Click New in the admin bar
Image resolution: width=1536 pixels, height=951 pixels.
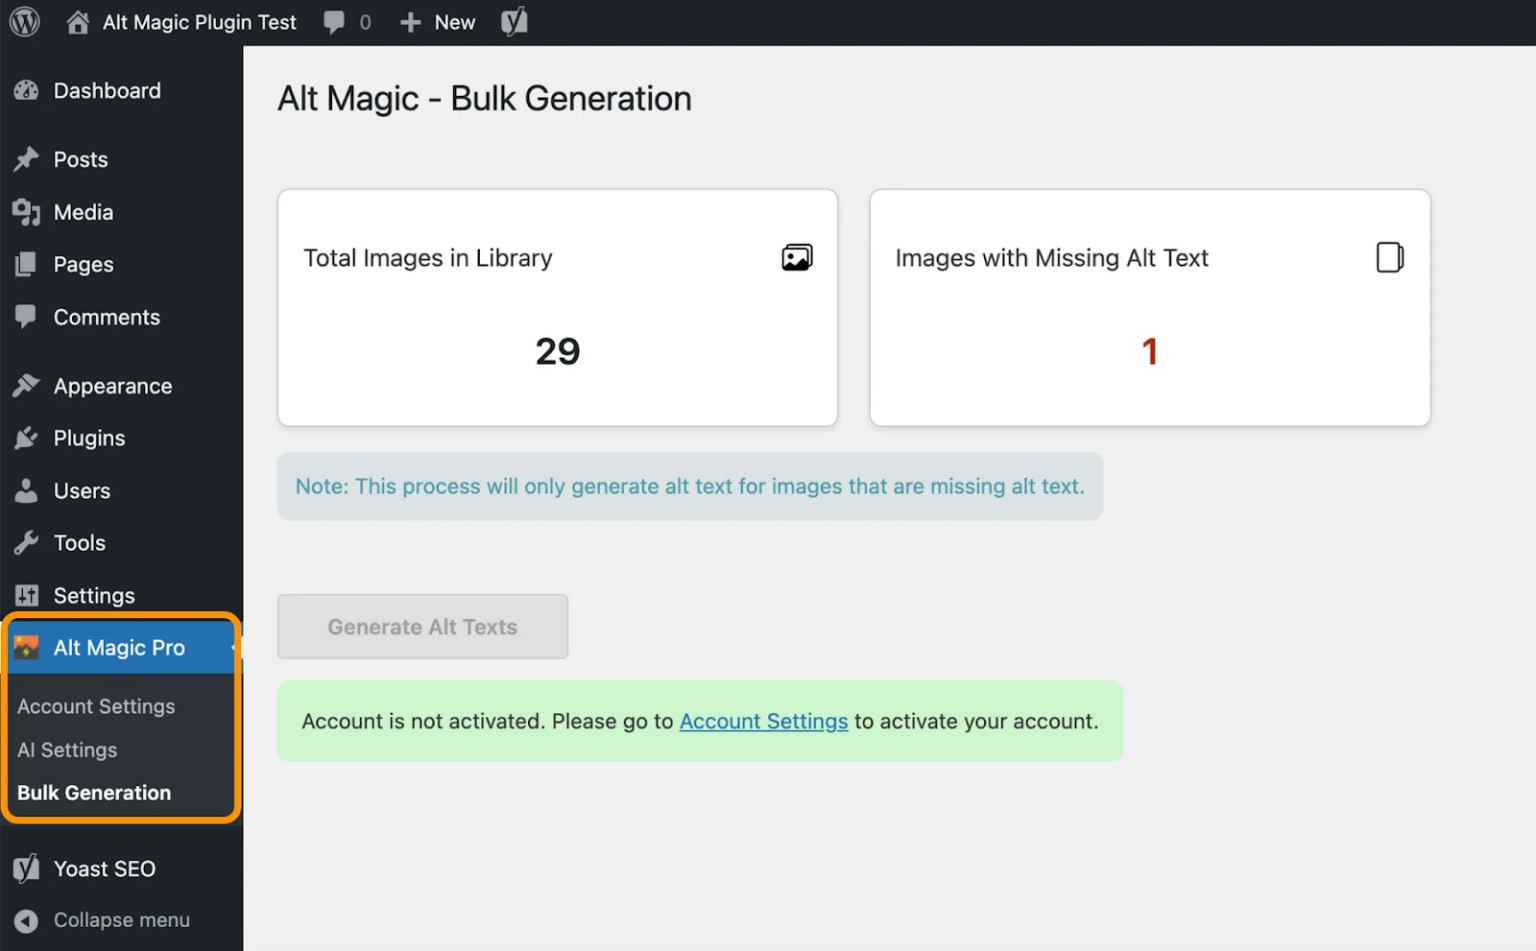tap(454, 22)
